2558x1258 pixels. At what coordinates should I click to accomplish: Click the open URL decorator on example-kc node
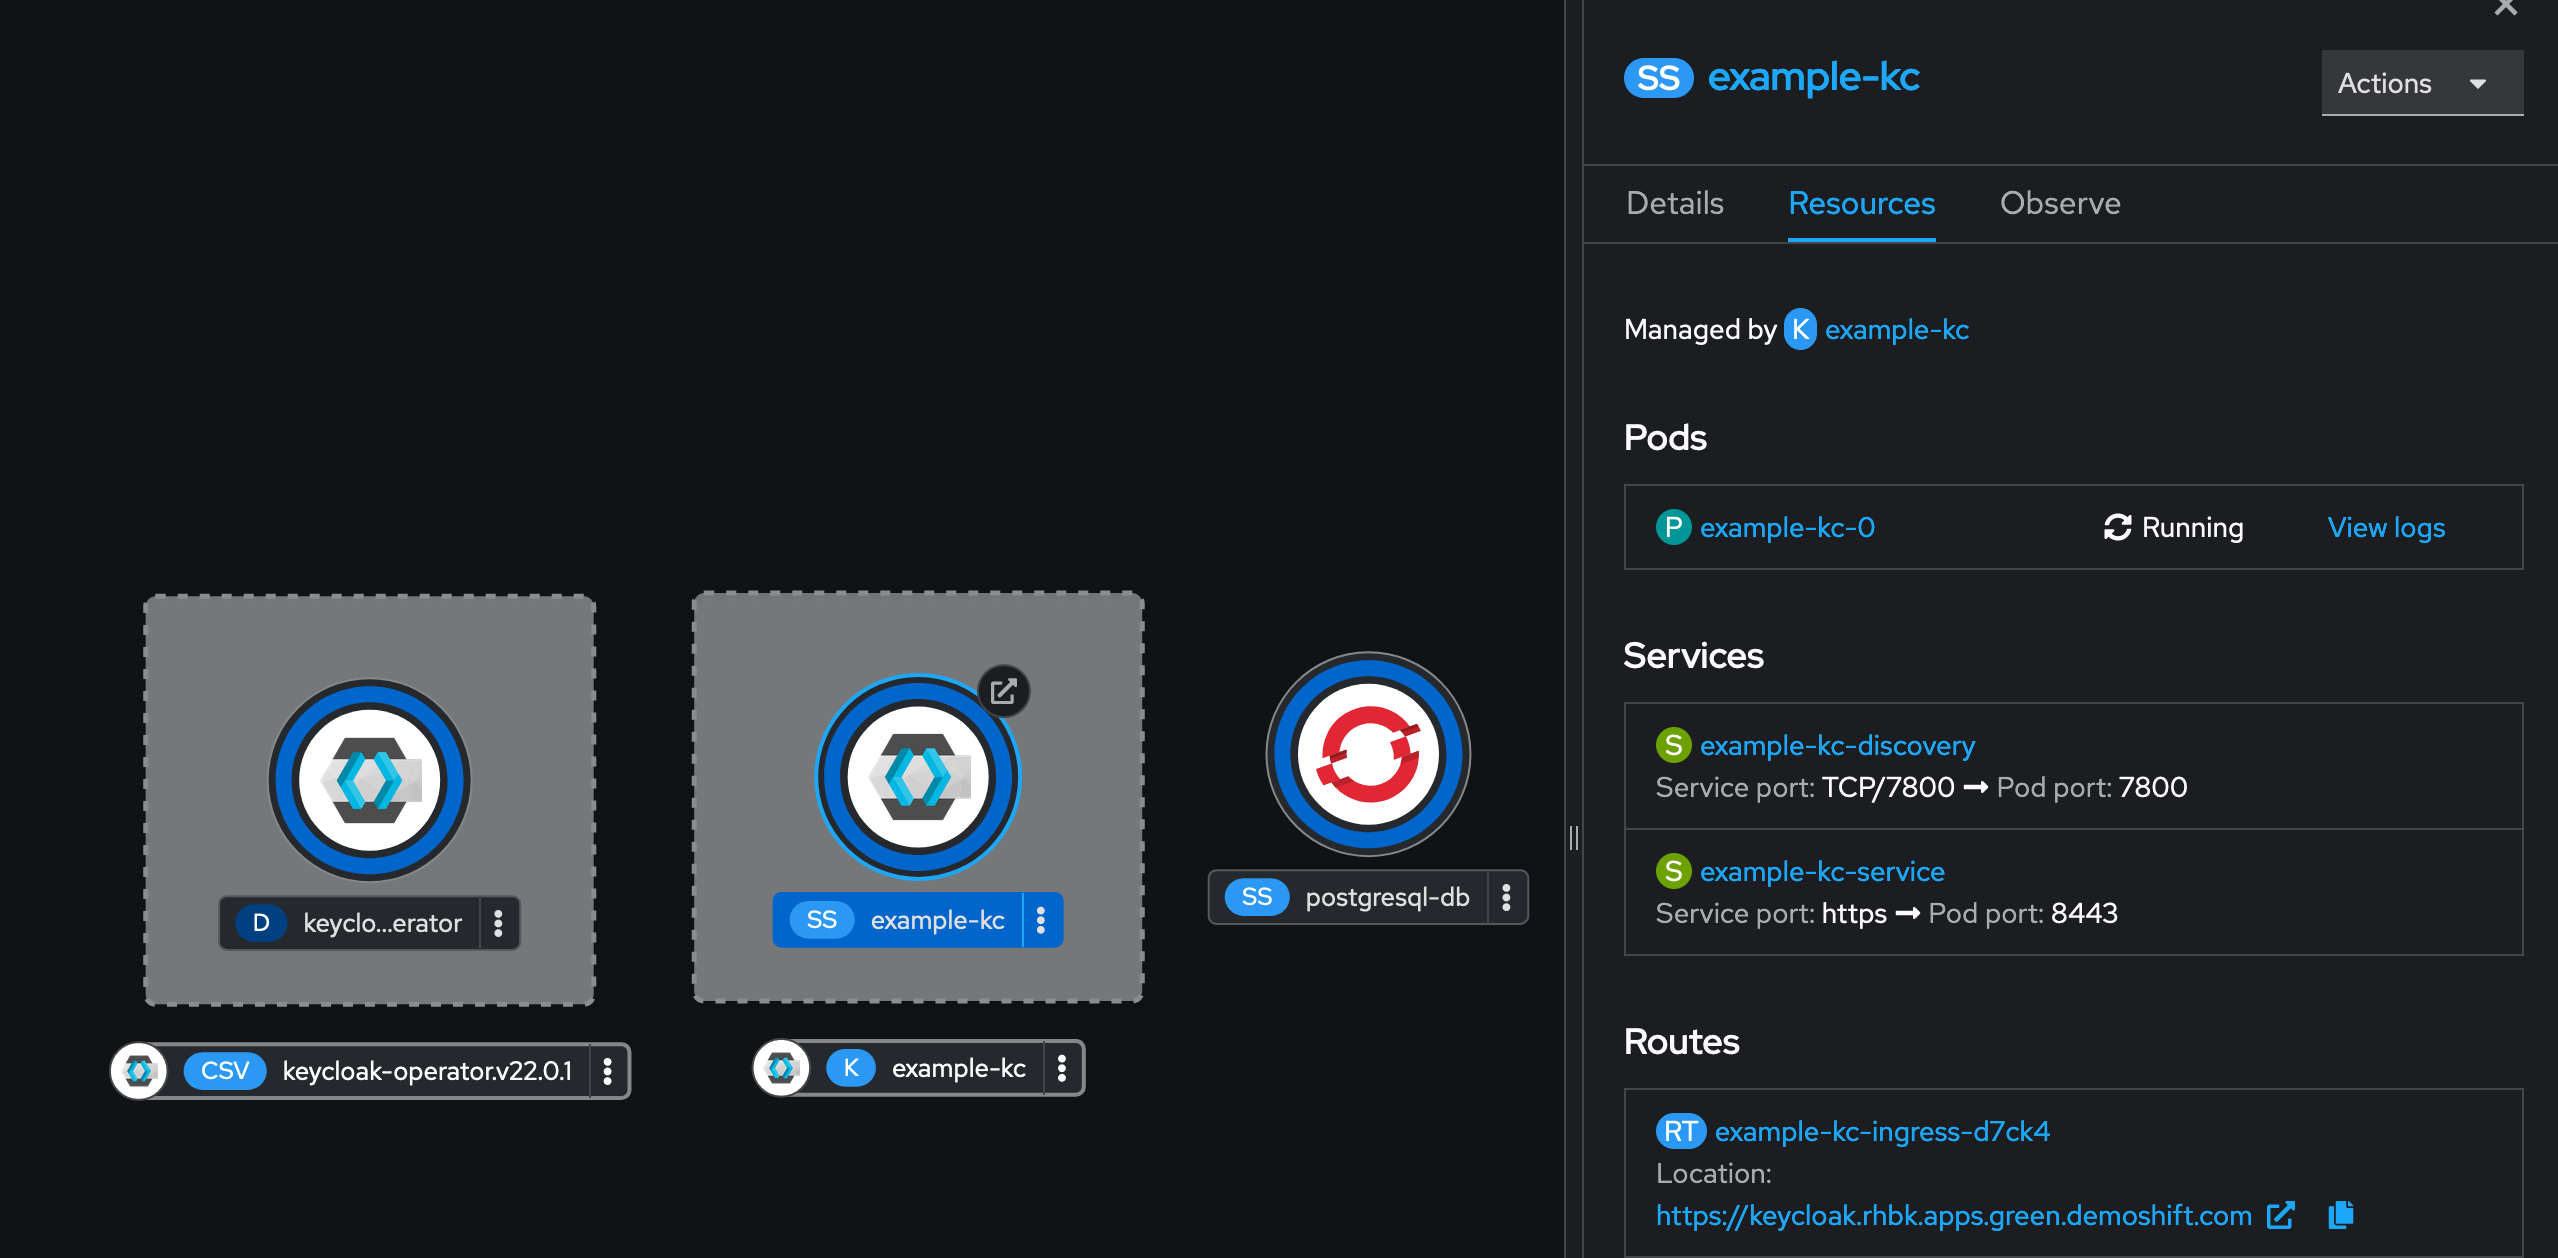[1004, 691]
